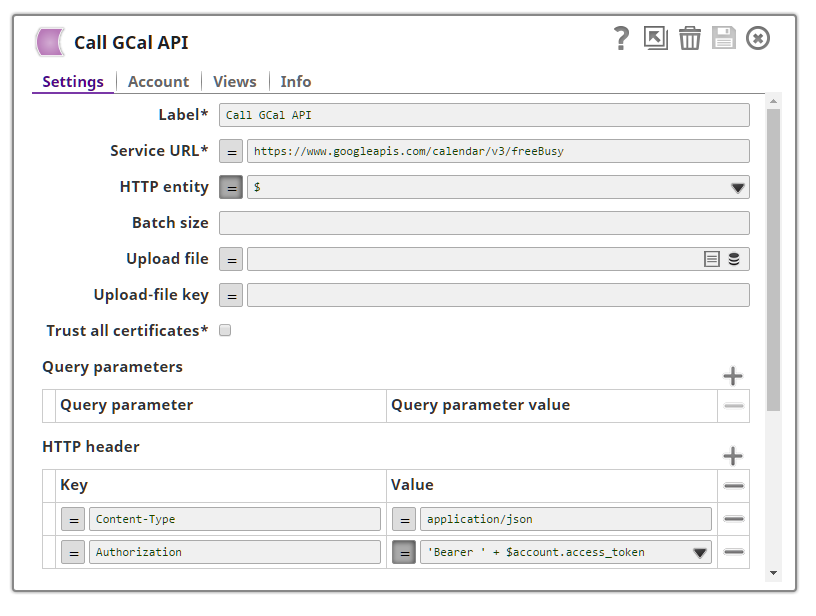
Task: Click the vertical scrollbar thumb
Action: point(773,260)
